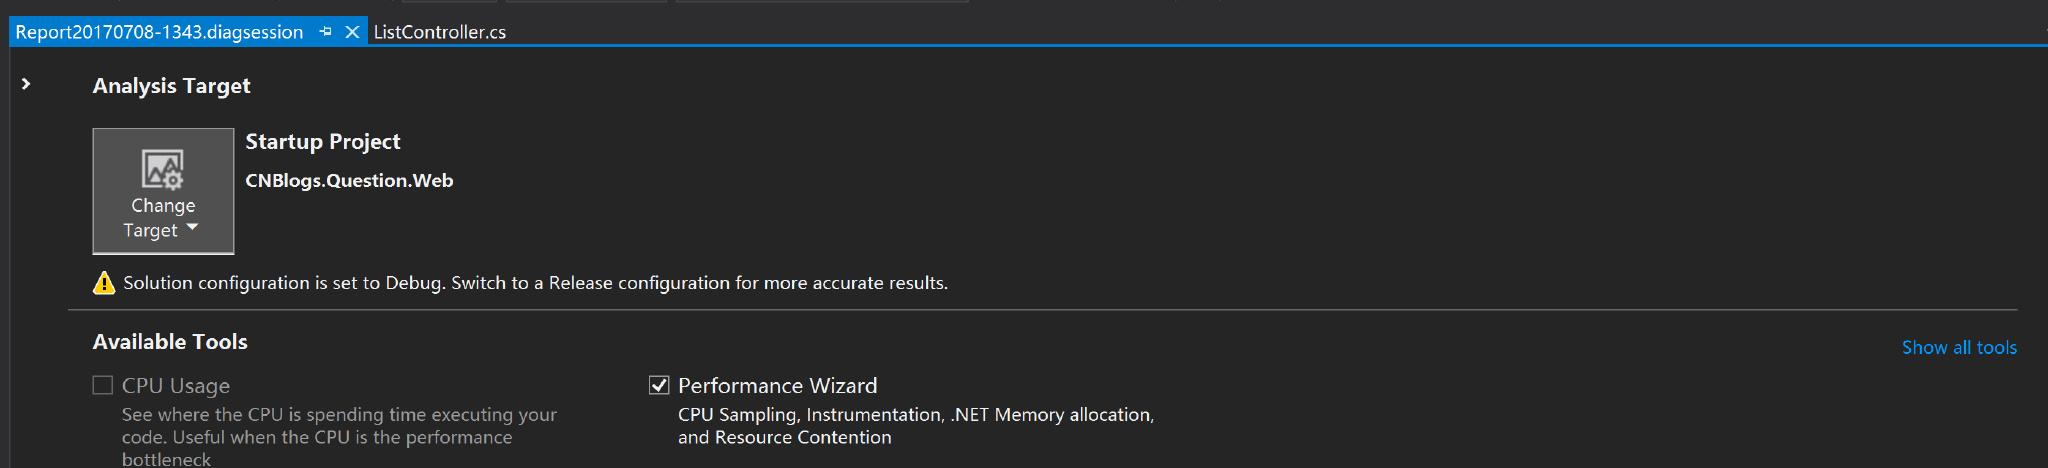The width and height of the screenshot is (2048, 468).
Task: Enable the CPU Usage checkbox
Action: point(102,385)
